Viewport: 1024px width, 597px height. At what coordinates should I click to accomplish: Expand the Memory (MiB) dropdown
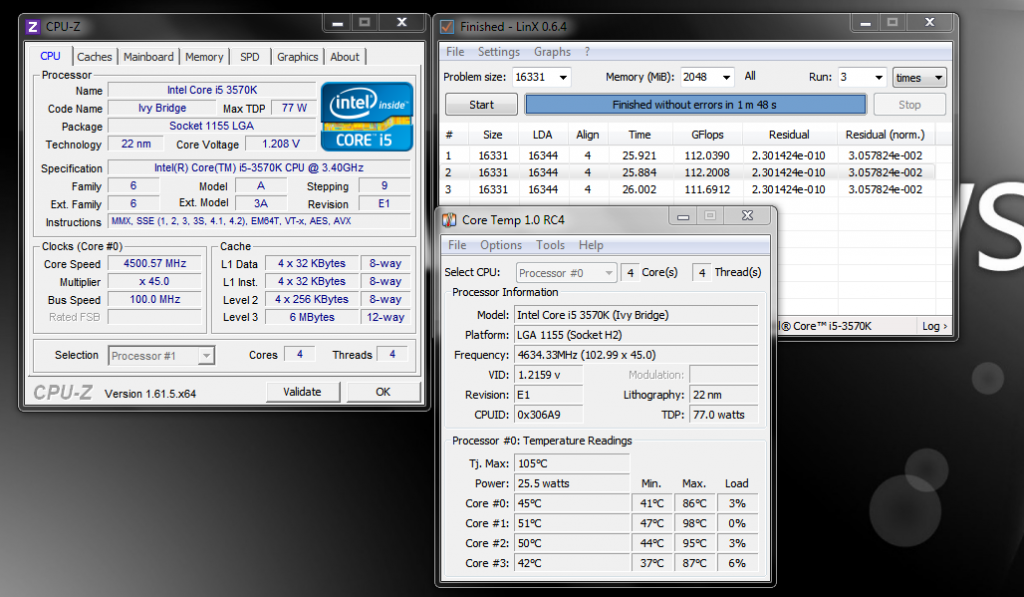coord(725,78)
